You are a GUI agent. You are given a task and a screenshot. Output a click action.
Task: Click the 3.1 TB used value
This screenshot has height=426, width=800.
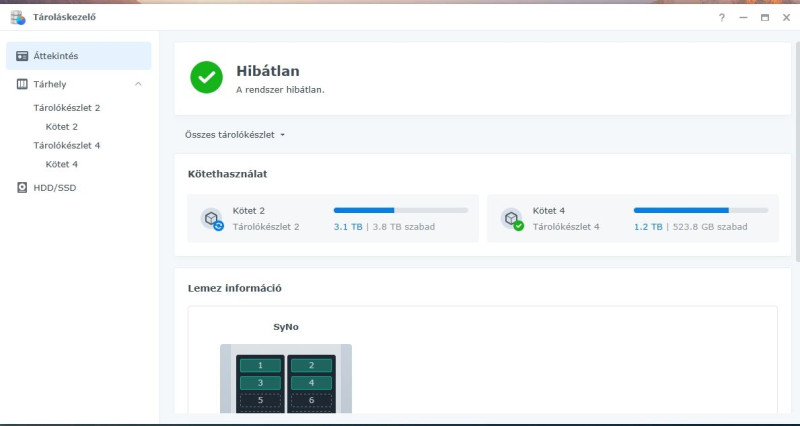point(348,227)
